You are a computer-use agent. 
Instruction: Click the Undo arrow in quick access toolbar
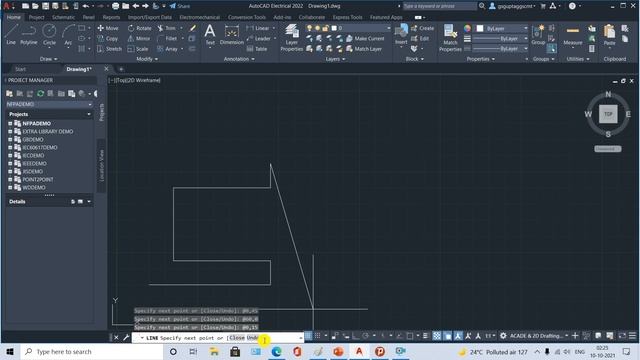pyautogui.click(x=85, y=6)
